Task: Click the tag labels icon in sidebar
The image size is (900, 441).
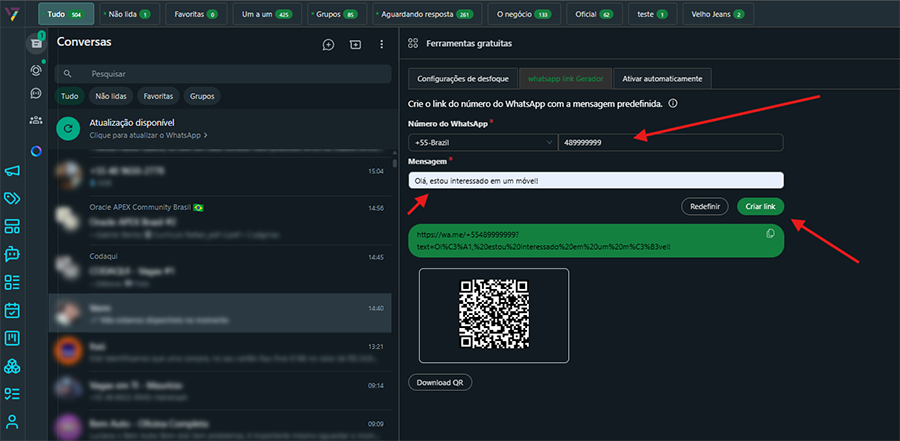Action: (x=12, y=199)
